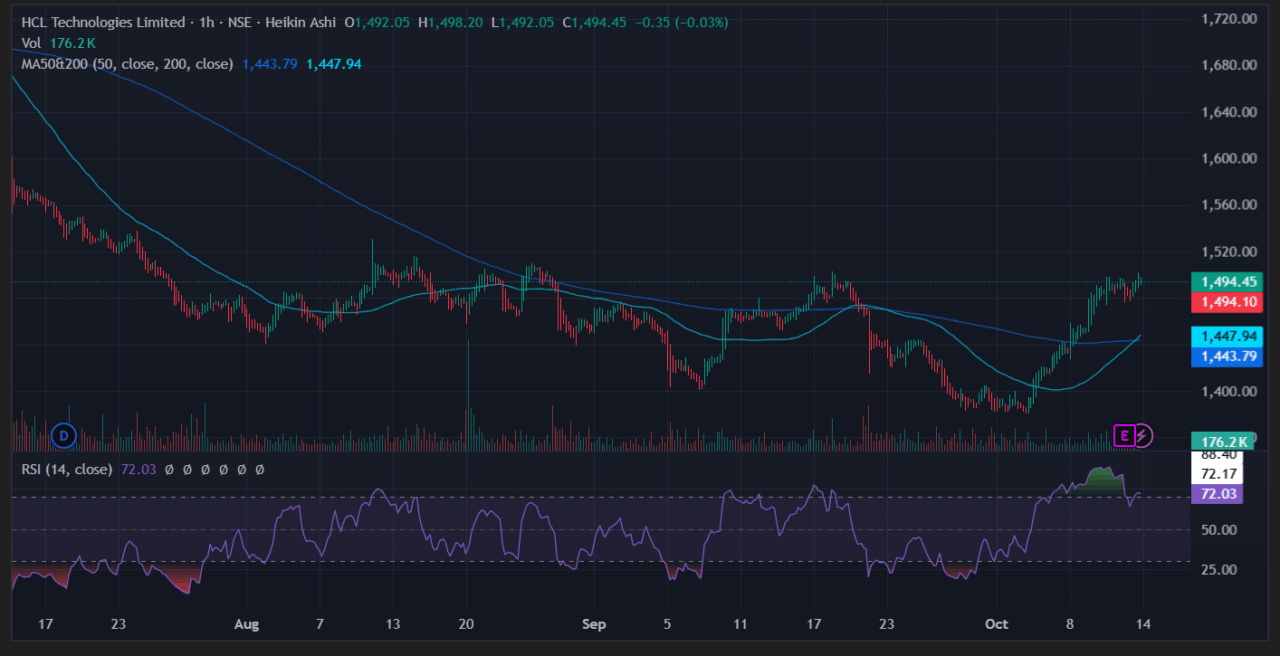Screen dimensions: 1280x656
Task: Click the dividend 'D' marker icon
Action: tap(64, 435)
